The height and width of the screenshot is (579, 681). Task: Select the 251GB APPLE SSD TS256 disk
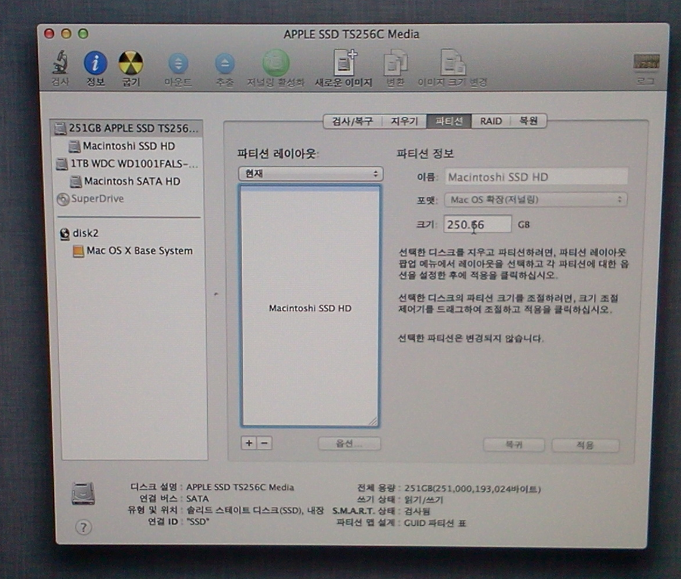pos(127,128)
